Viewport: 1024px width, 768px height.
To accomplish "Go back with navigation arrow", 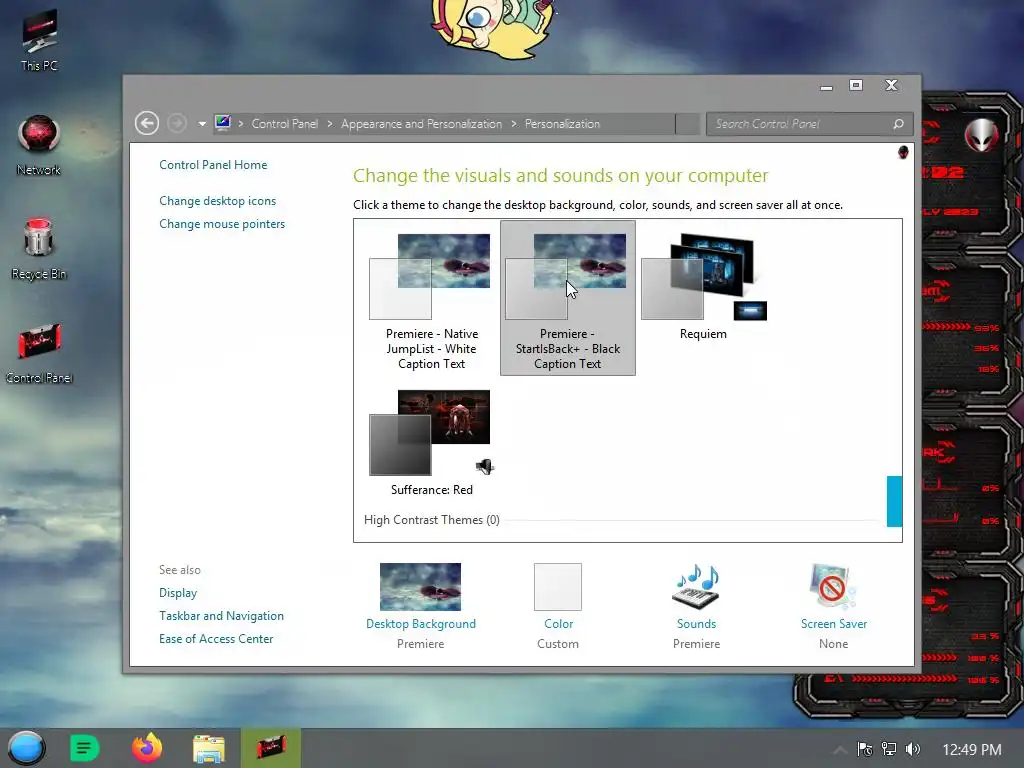I will (x=147, y=123).
